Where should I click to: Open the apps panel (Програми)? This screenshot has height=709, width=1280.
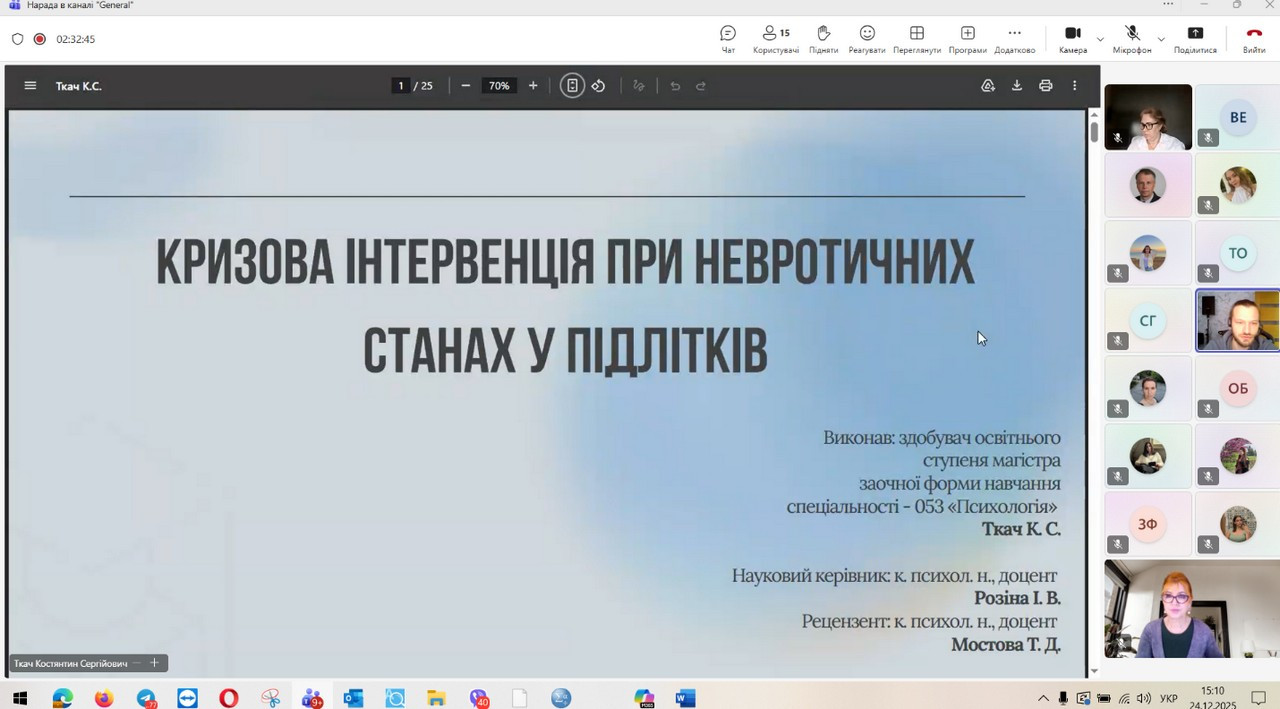click(967, 39)
